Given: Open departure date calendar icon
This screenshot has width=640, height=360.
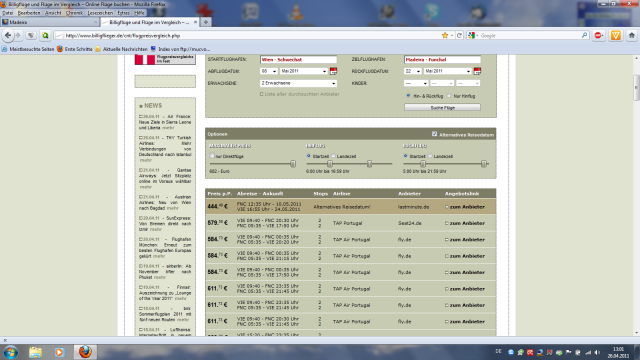Looking at the screenshot, I should coord(333,71).
